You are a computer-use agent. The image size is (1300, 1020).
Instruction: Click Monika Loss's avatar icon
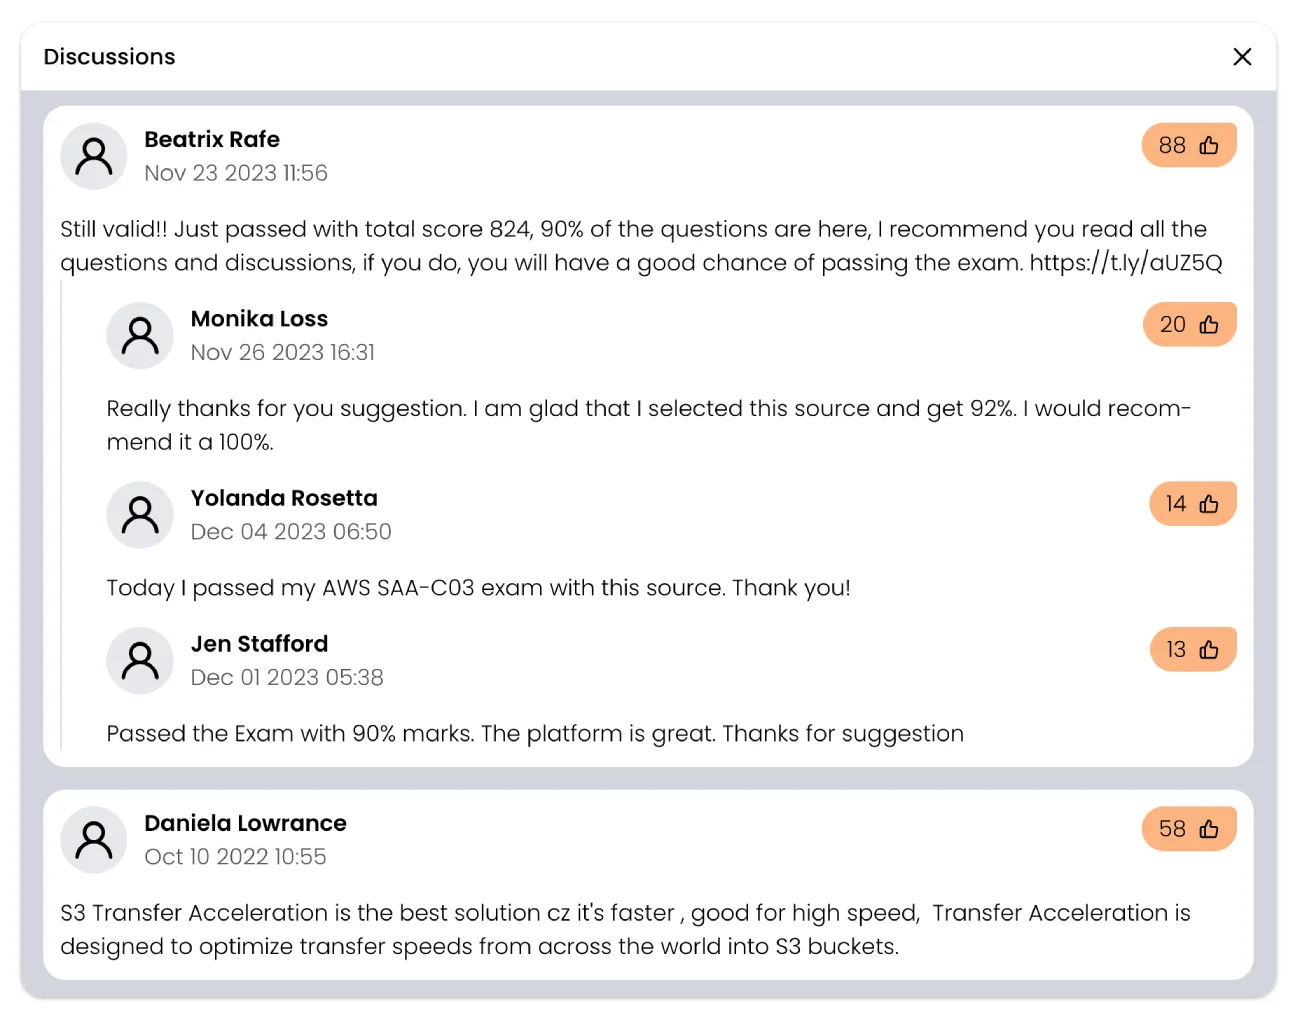click(x=140, y=336)
